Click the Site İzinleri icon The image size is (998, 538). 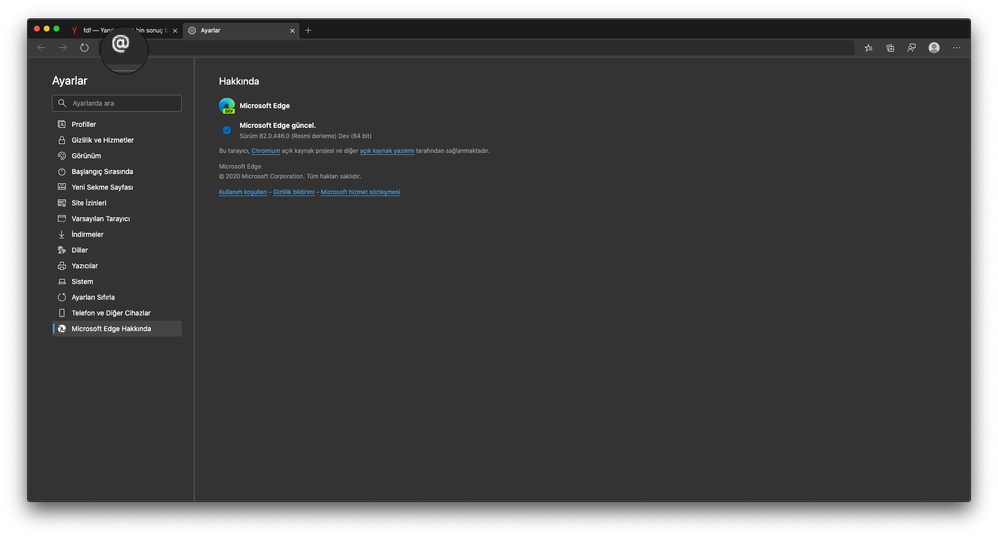click(x=62, y=202)
